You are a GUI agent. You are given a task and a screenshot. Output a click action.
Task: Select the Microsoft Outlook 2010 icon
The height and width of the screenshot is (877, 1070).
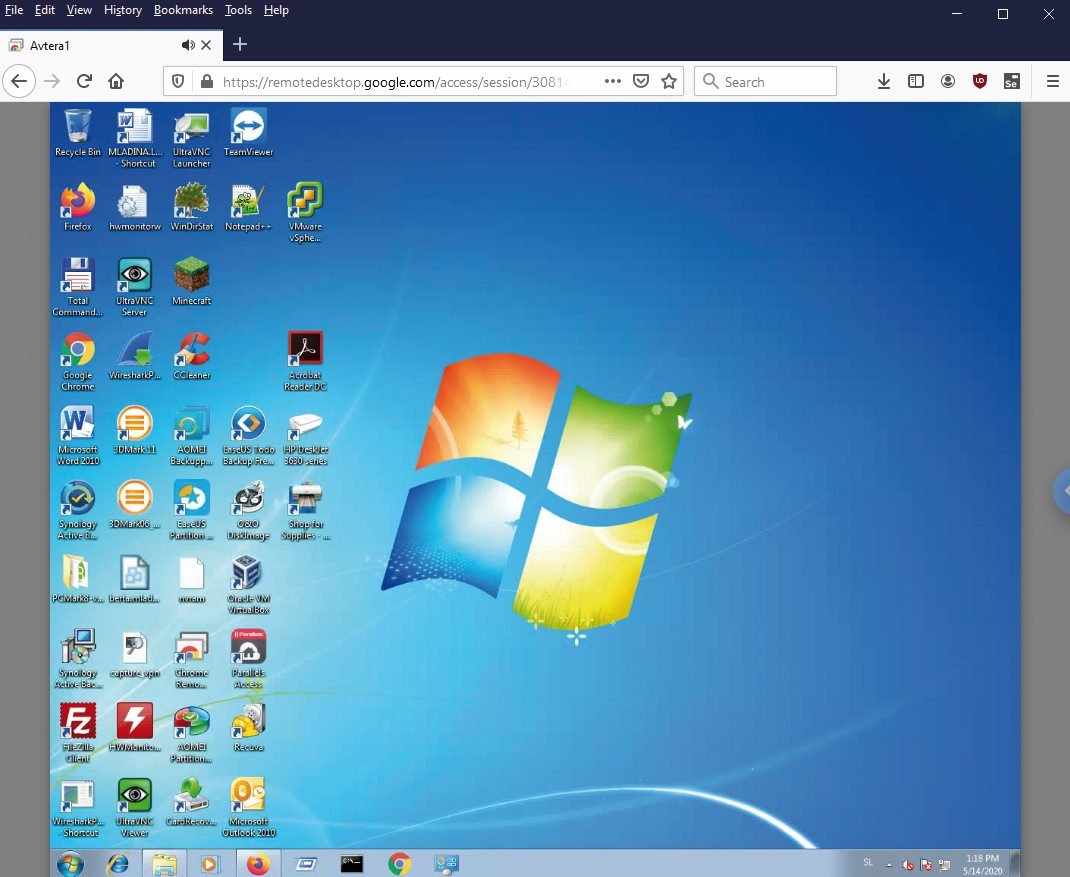click(248, 808)
